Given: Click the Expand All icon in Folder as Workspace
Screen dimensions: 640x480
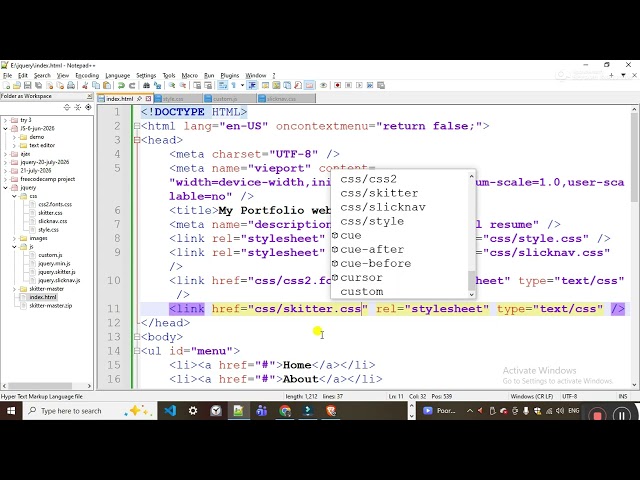Looking at the screenshot, I should pyautogui.click(x=67, y=107).
